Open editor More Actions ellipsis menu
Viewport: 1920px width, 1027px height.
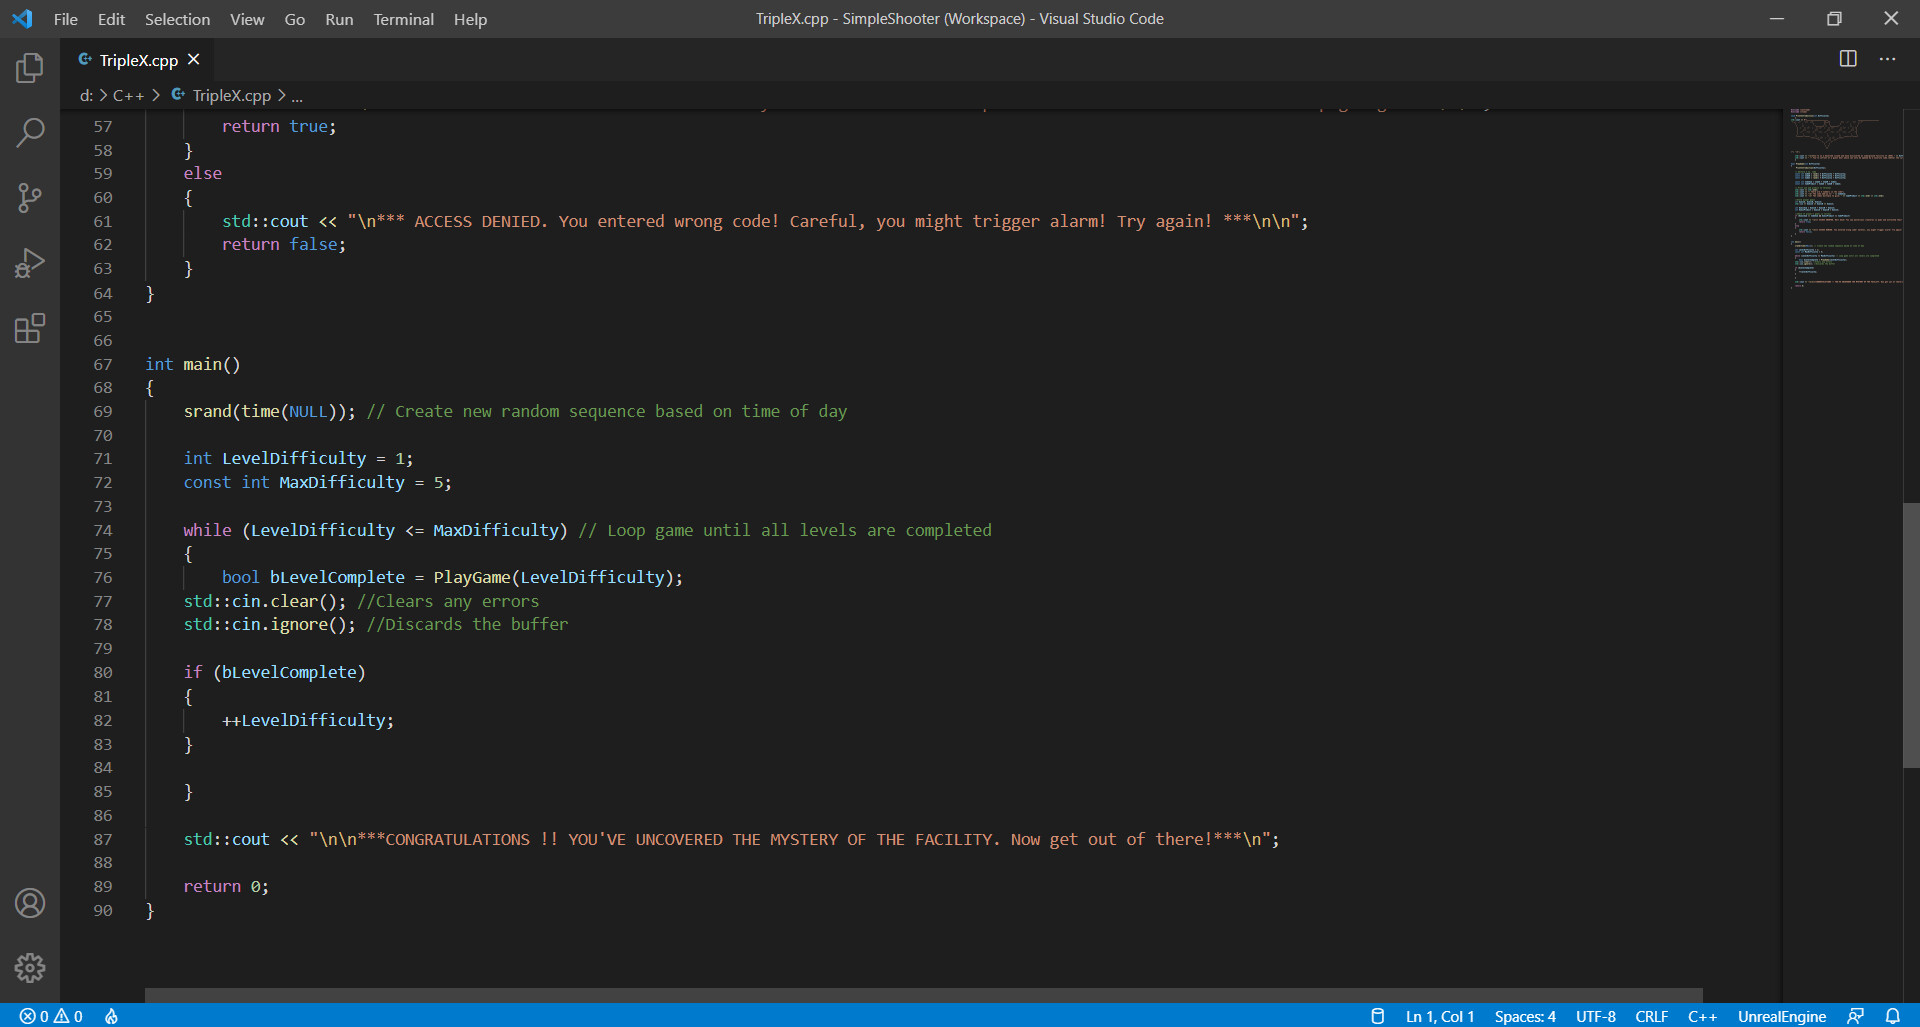[1887, 59]
